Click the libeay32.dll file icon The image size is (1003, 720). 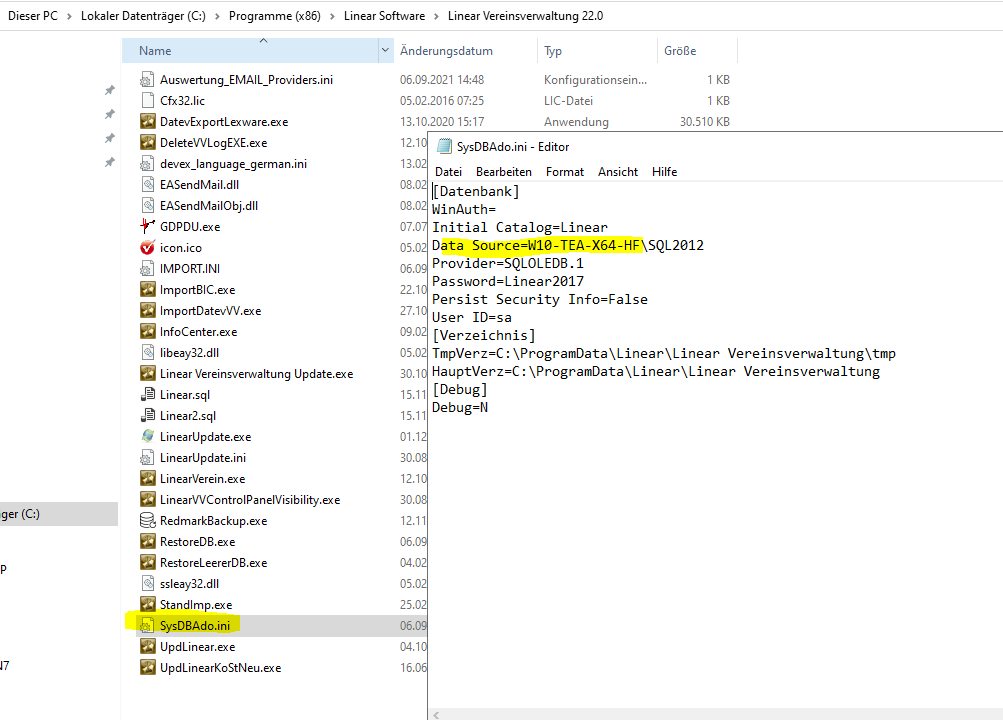tap(148, 352)
